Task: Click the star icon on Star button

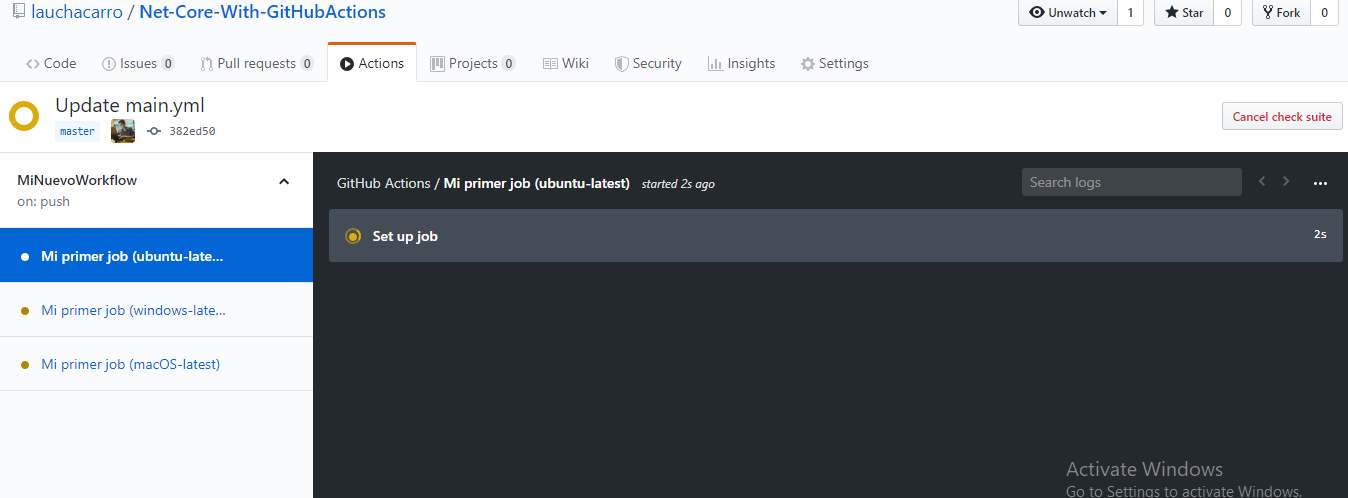Action: point(1171,13)
